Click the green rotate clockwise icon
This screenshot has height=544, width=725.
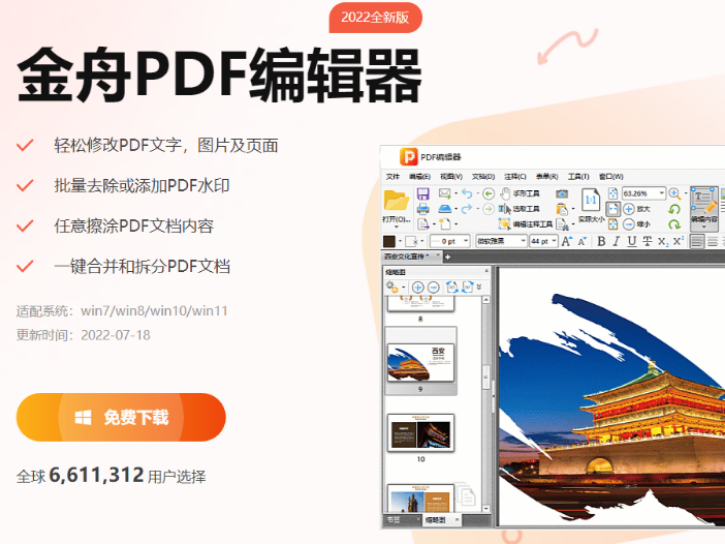674,224
